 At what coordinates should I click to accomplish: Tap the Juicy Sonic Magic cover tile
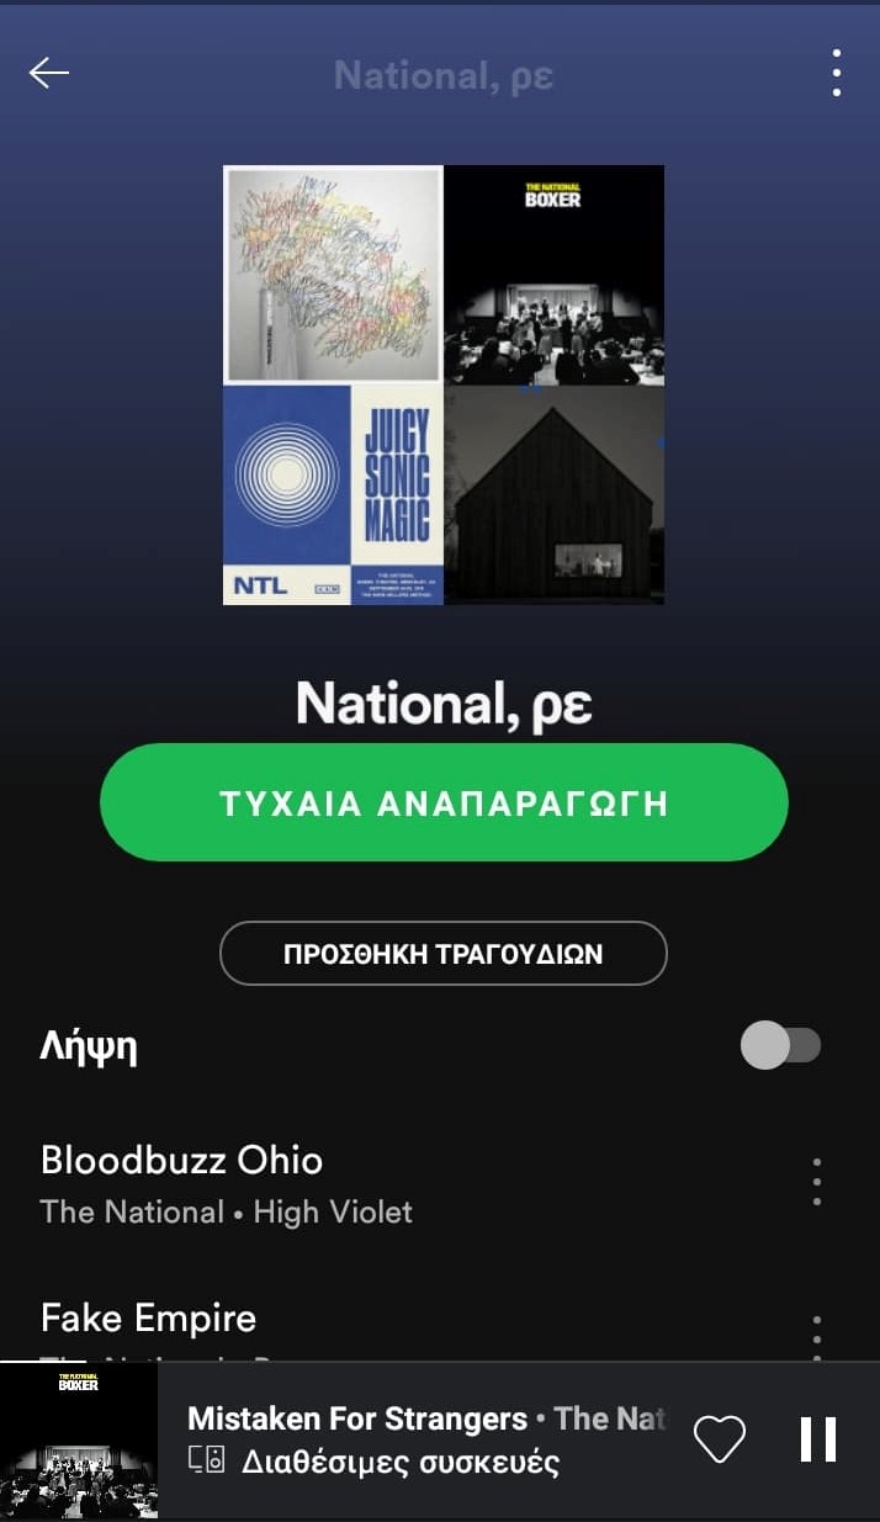point(333,495)
